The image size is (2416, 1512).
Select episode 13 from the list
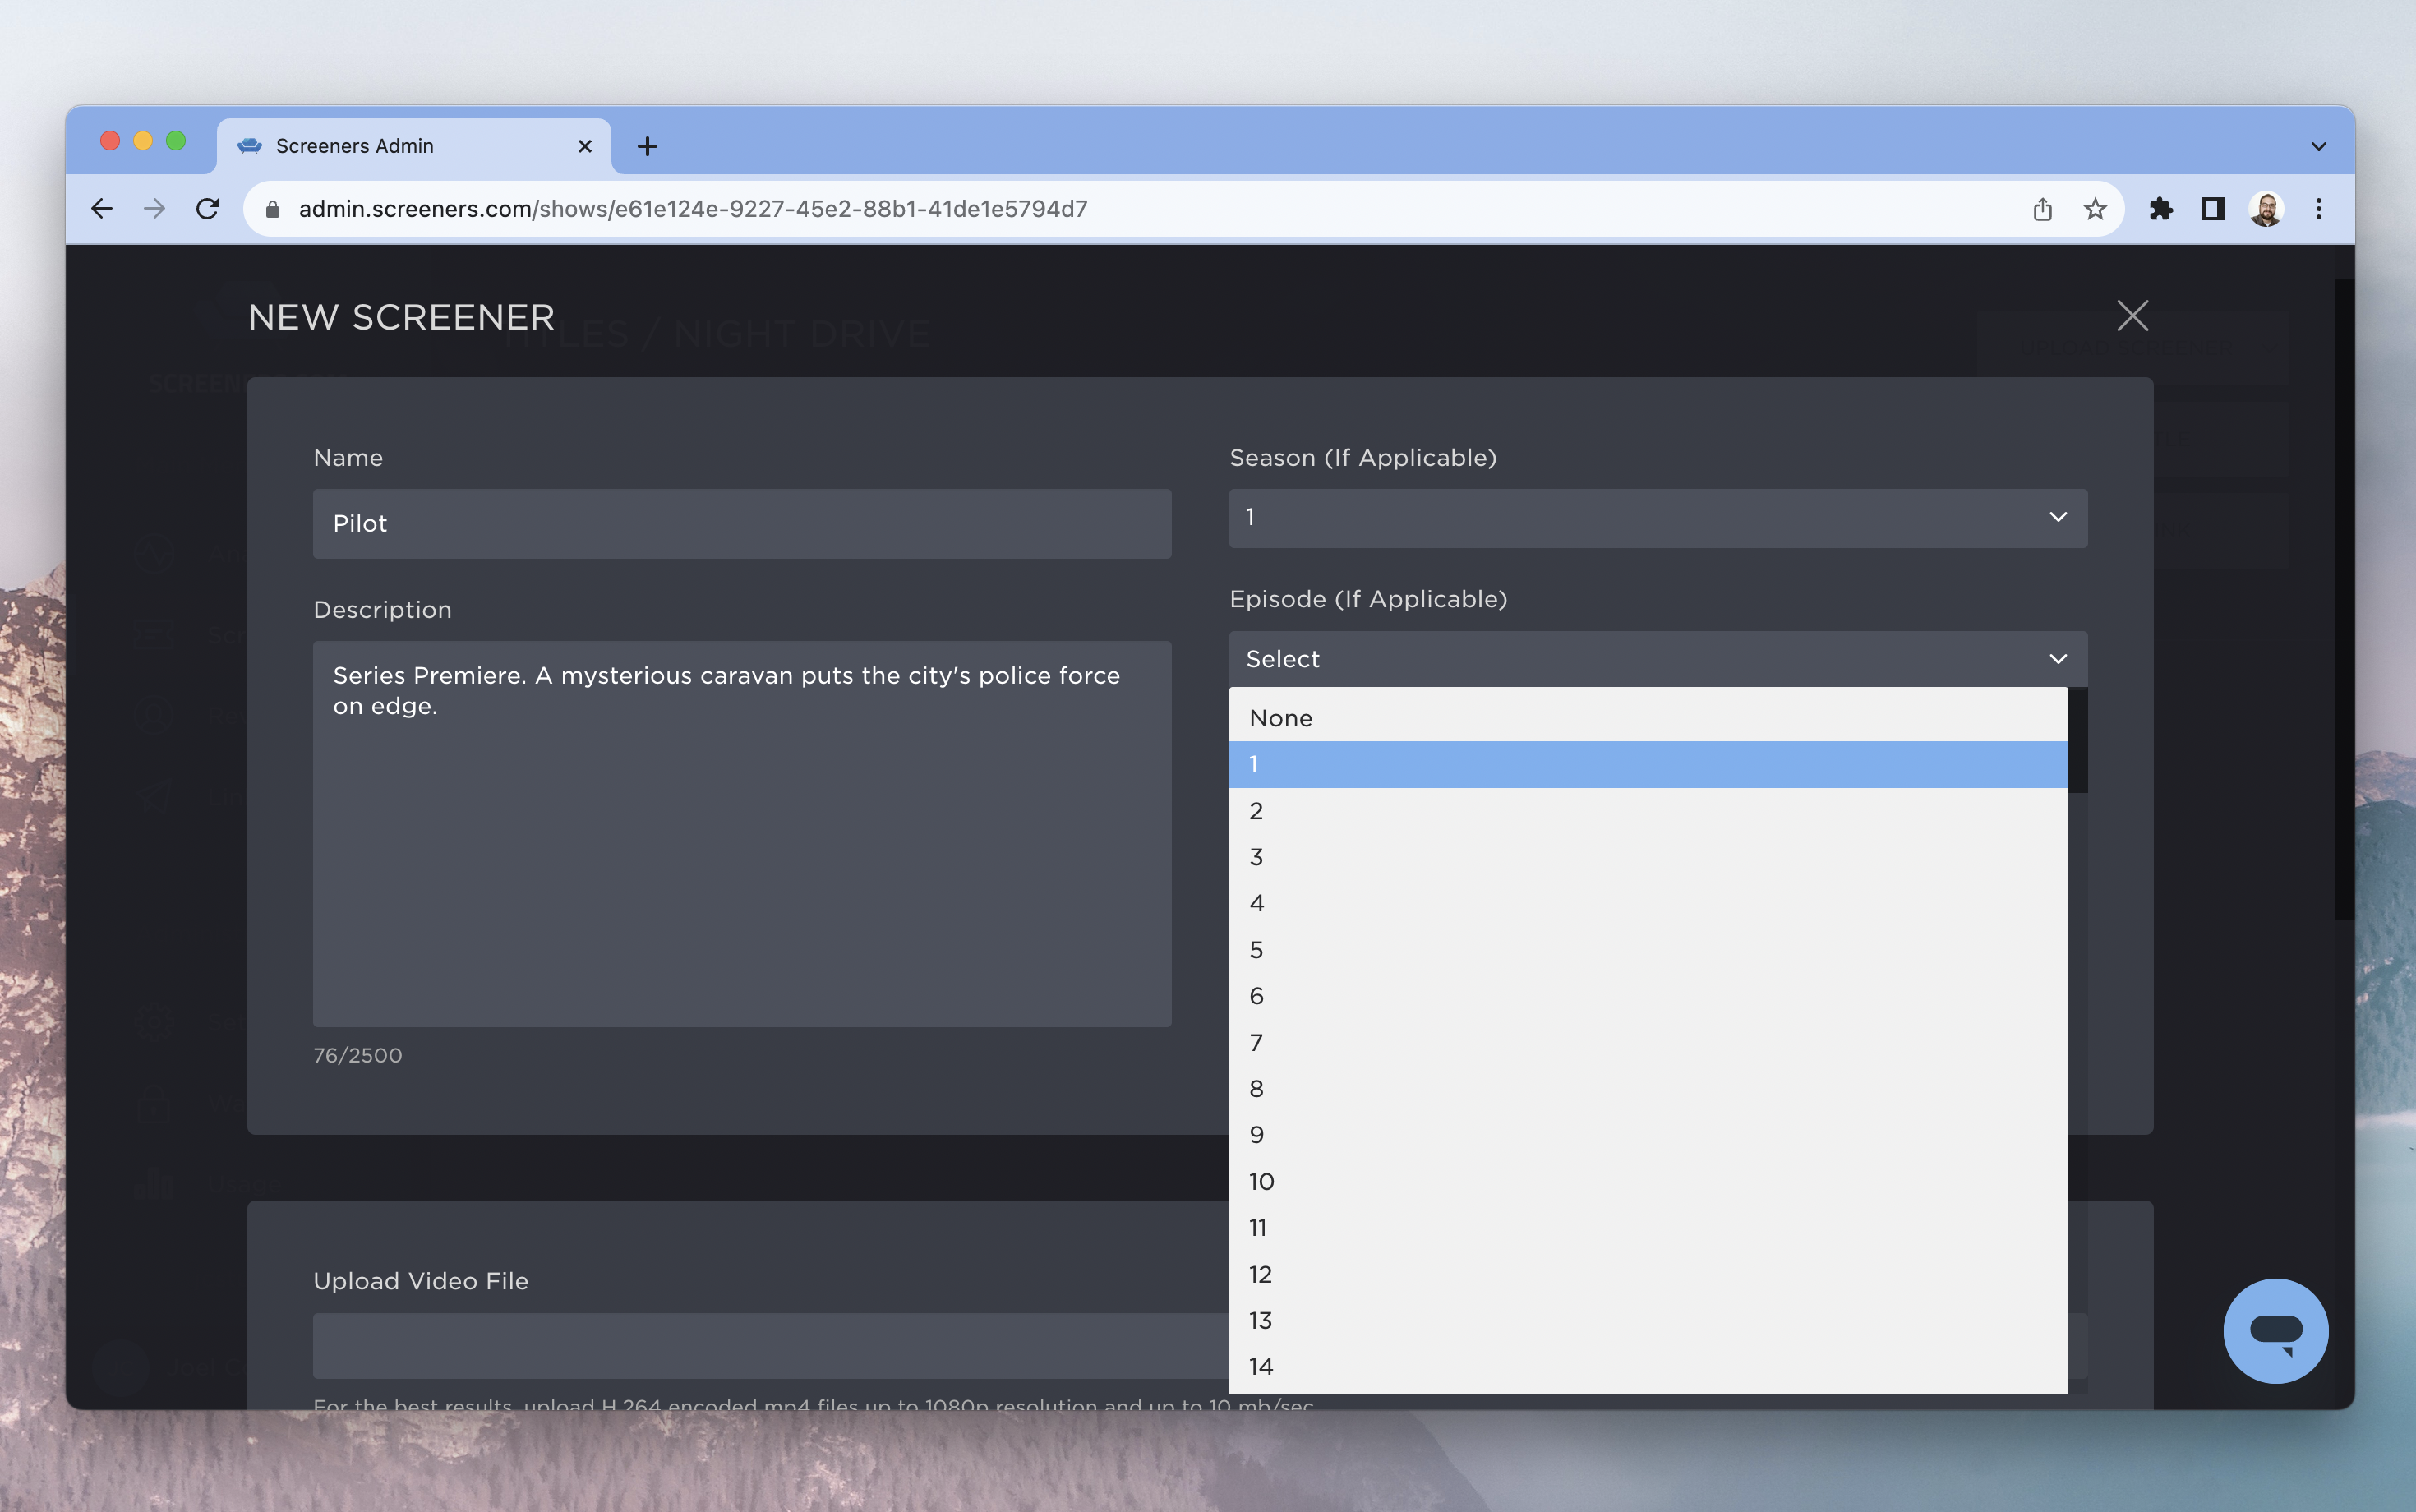tap(1647, 1320)
